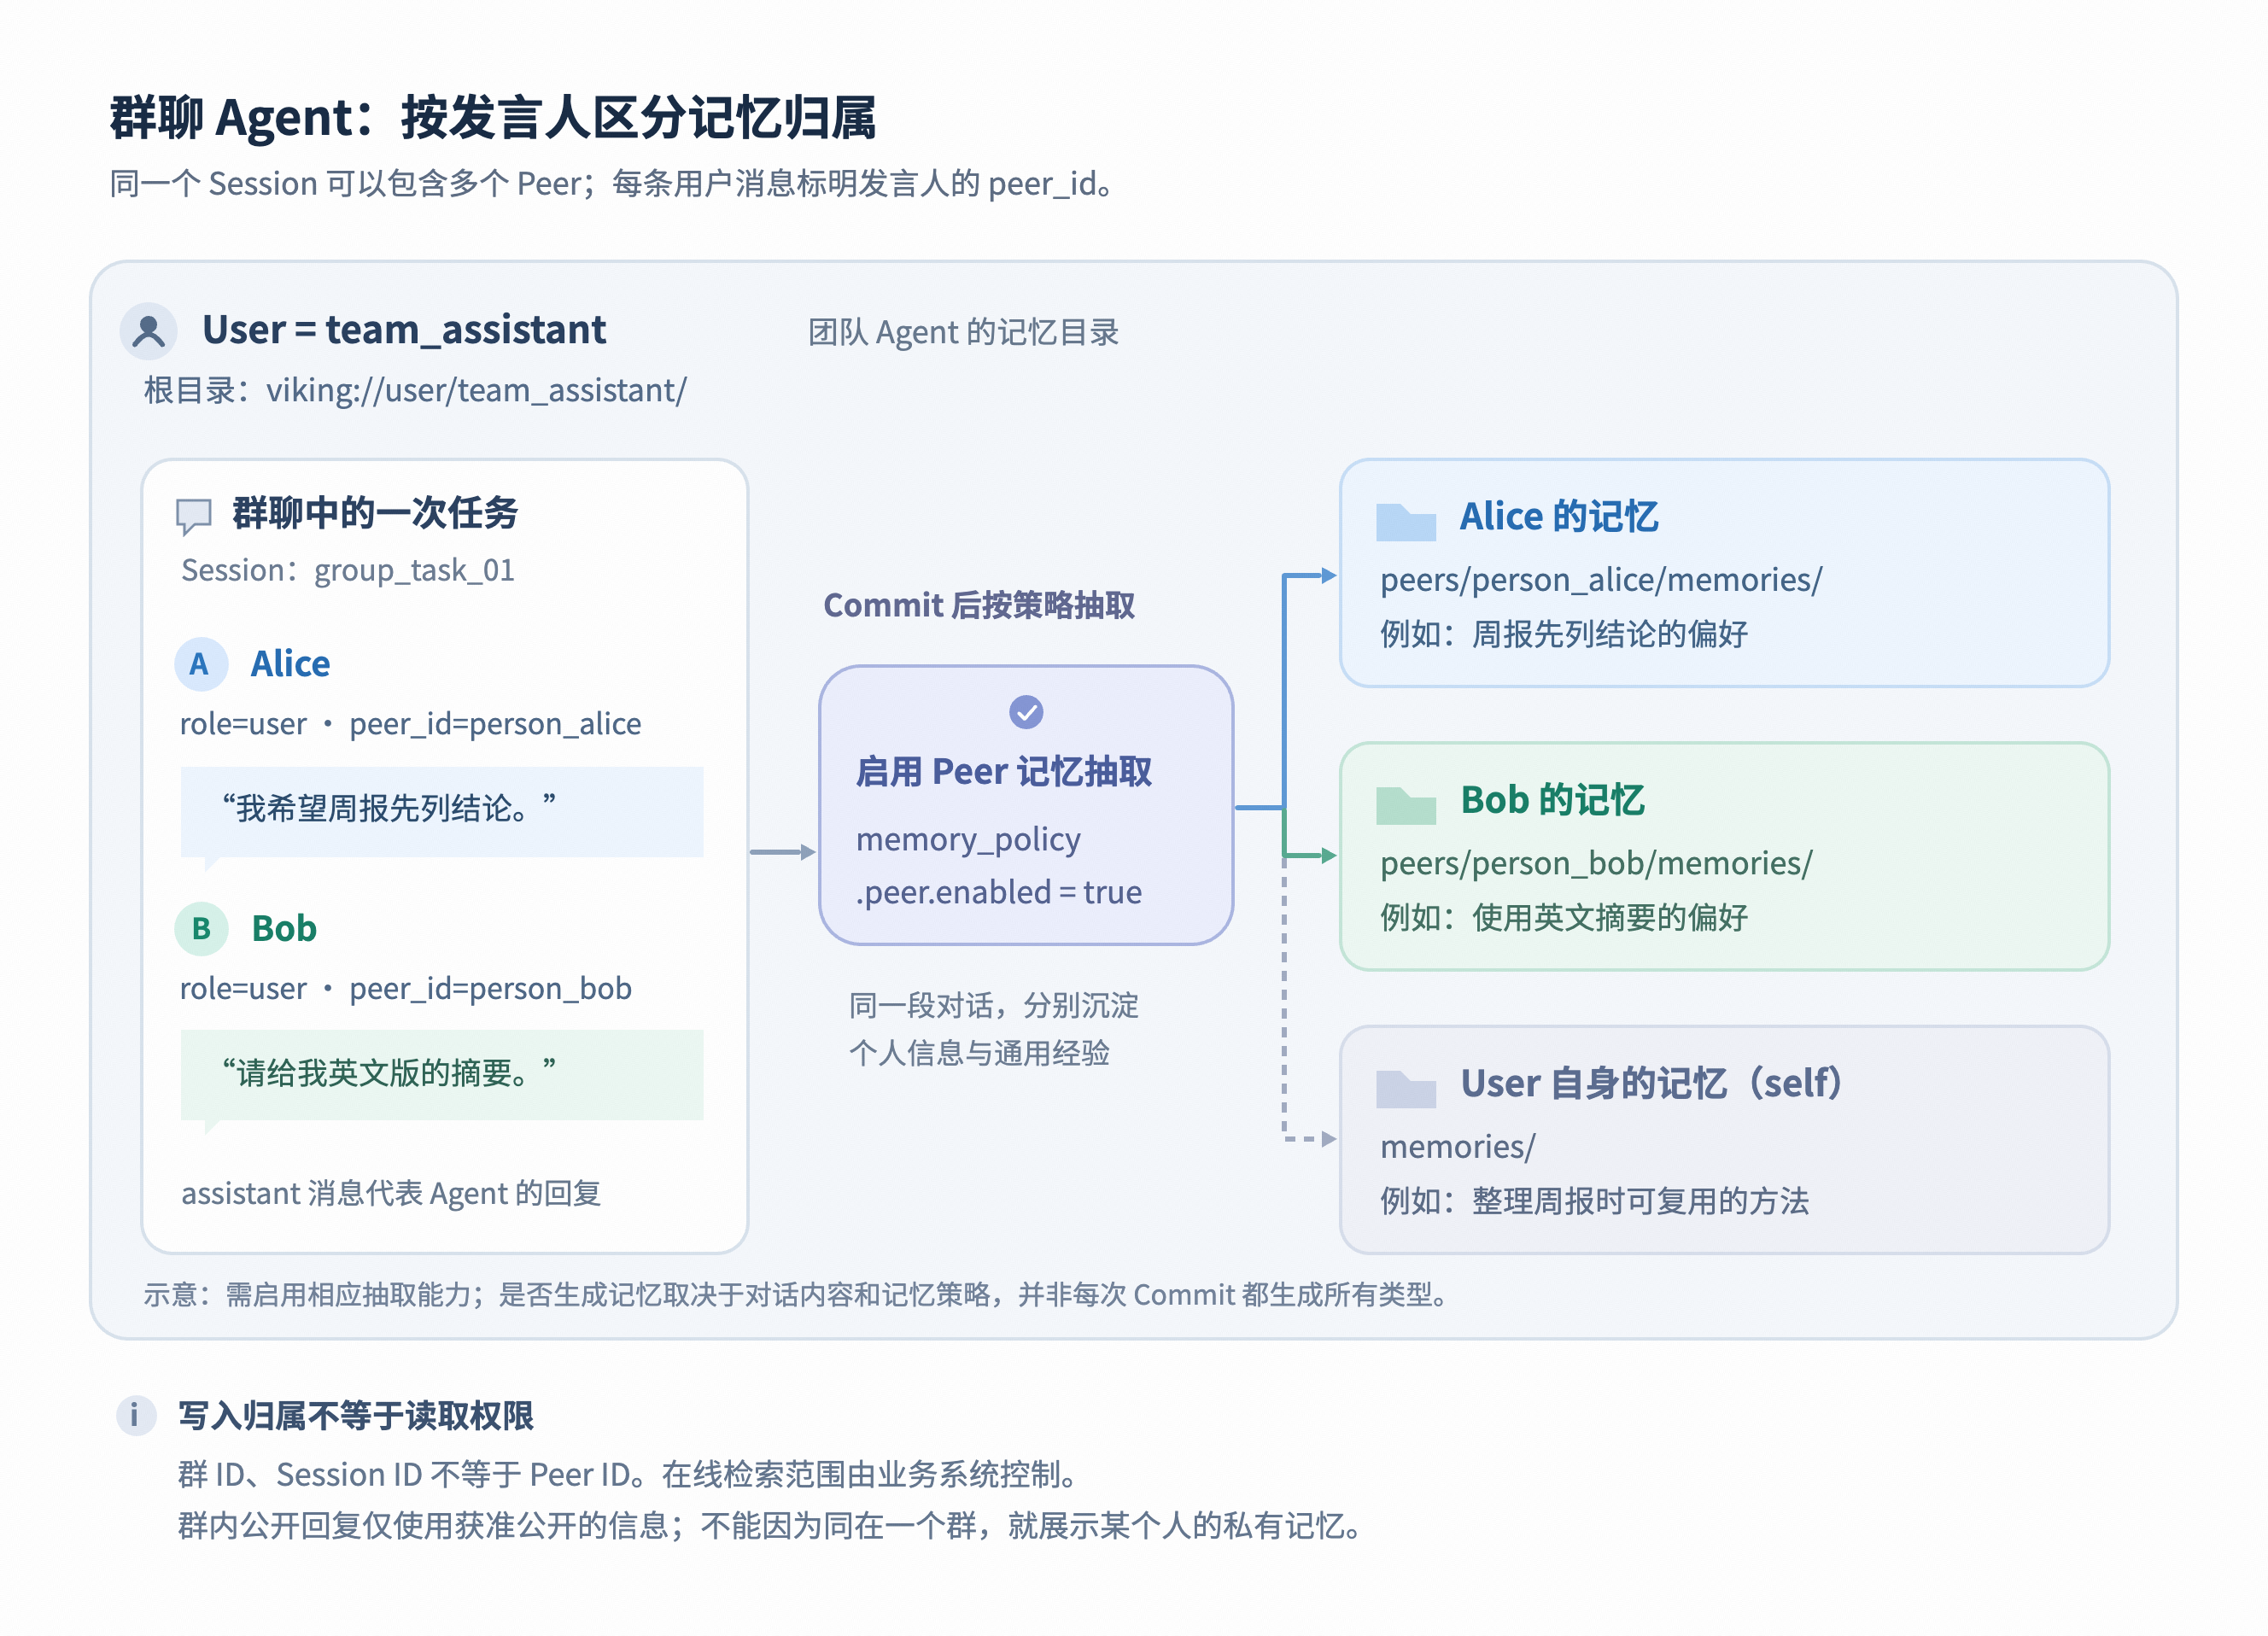
Task: Click the footnote starting with '示意:需启用相应抽取能力'
Action: pyautogui.click(x=796, y=1295)
